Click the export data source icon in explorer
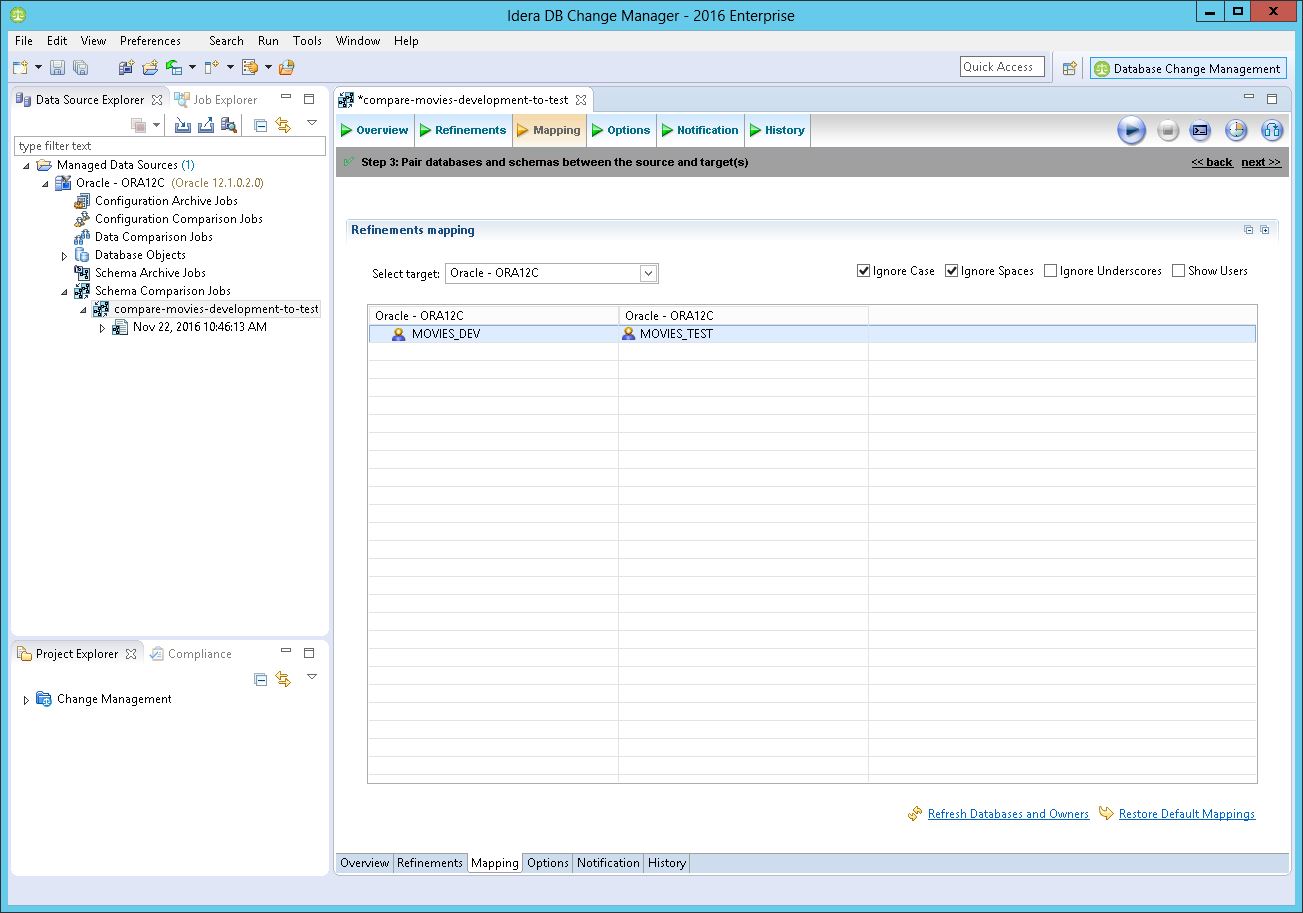 (206, 125)
